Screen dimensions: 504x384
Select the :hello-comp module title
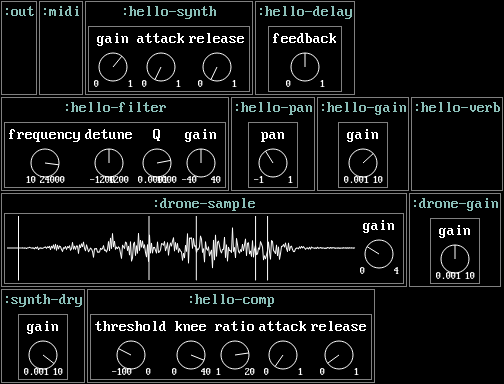[231, 300]
